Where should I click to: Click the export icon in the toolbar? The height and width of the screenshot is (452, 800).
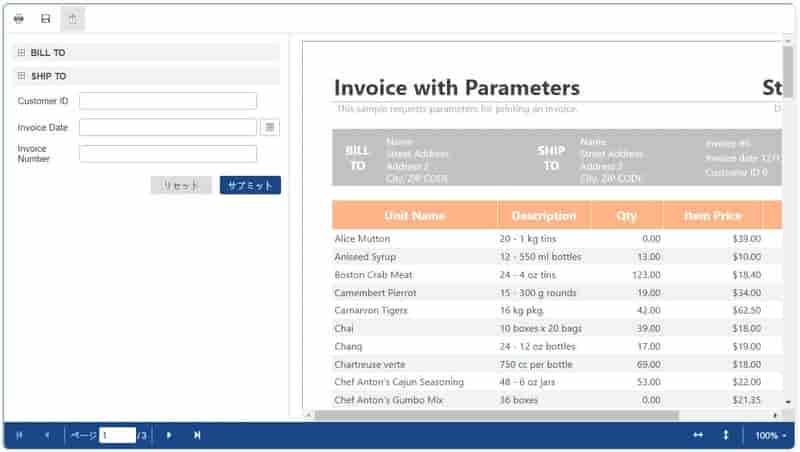coord(72,19)
